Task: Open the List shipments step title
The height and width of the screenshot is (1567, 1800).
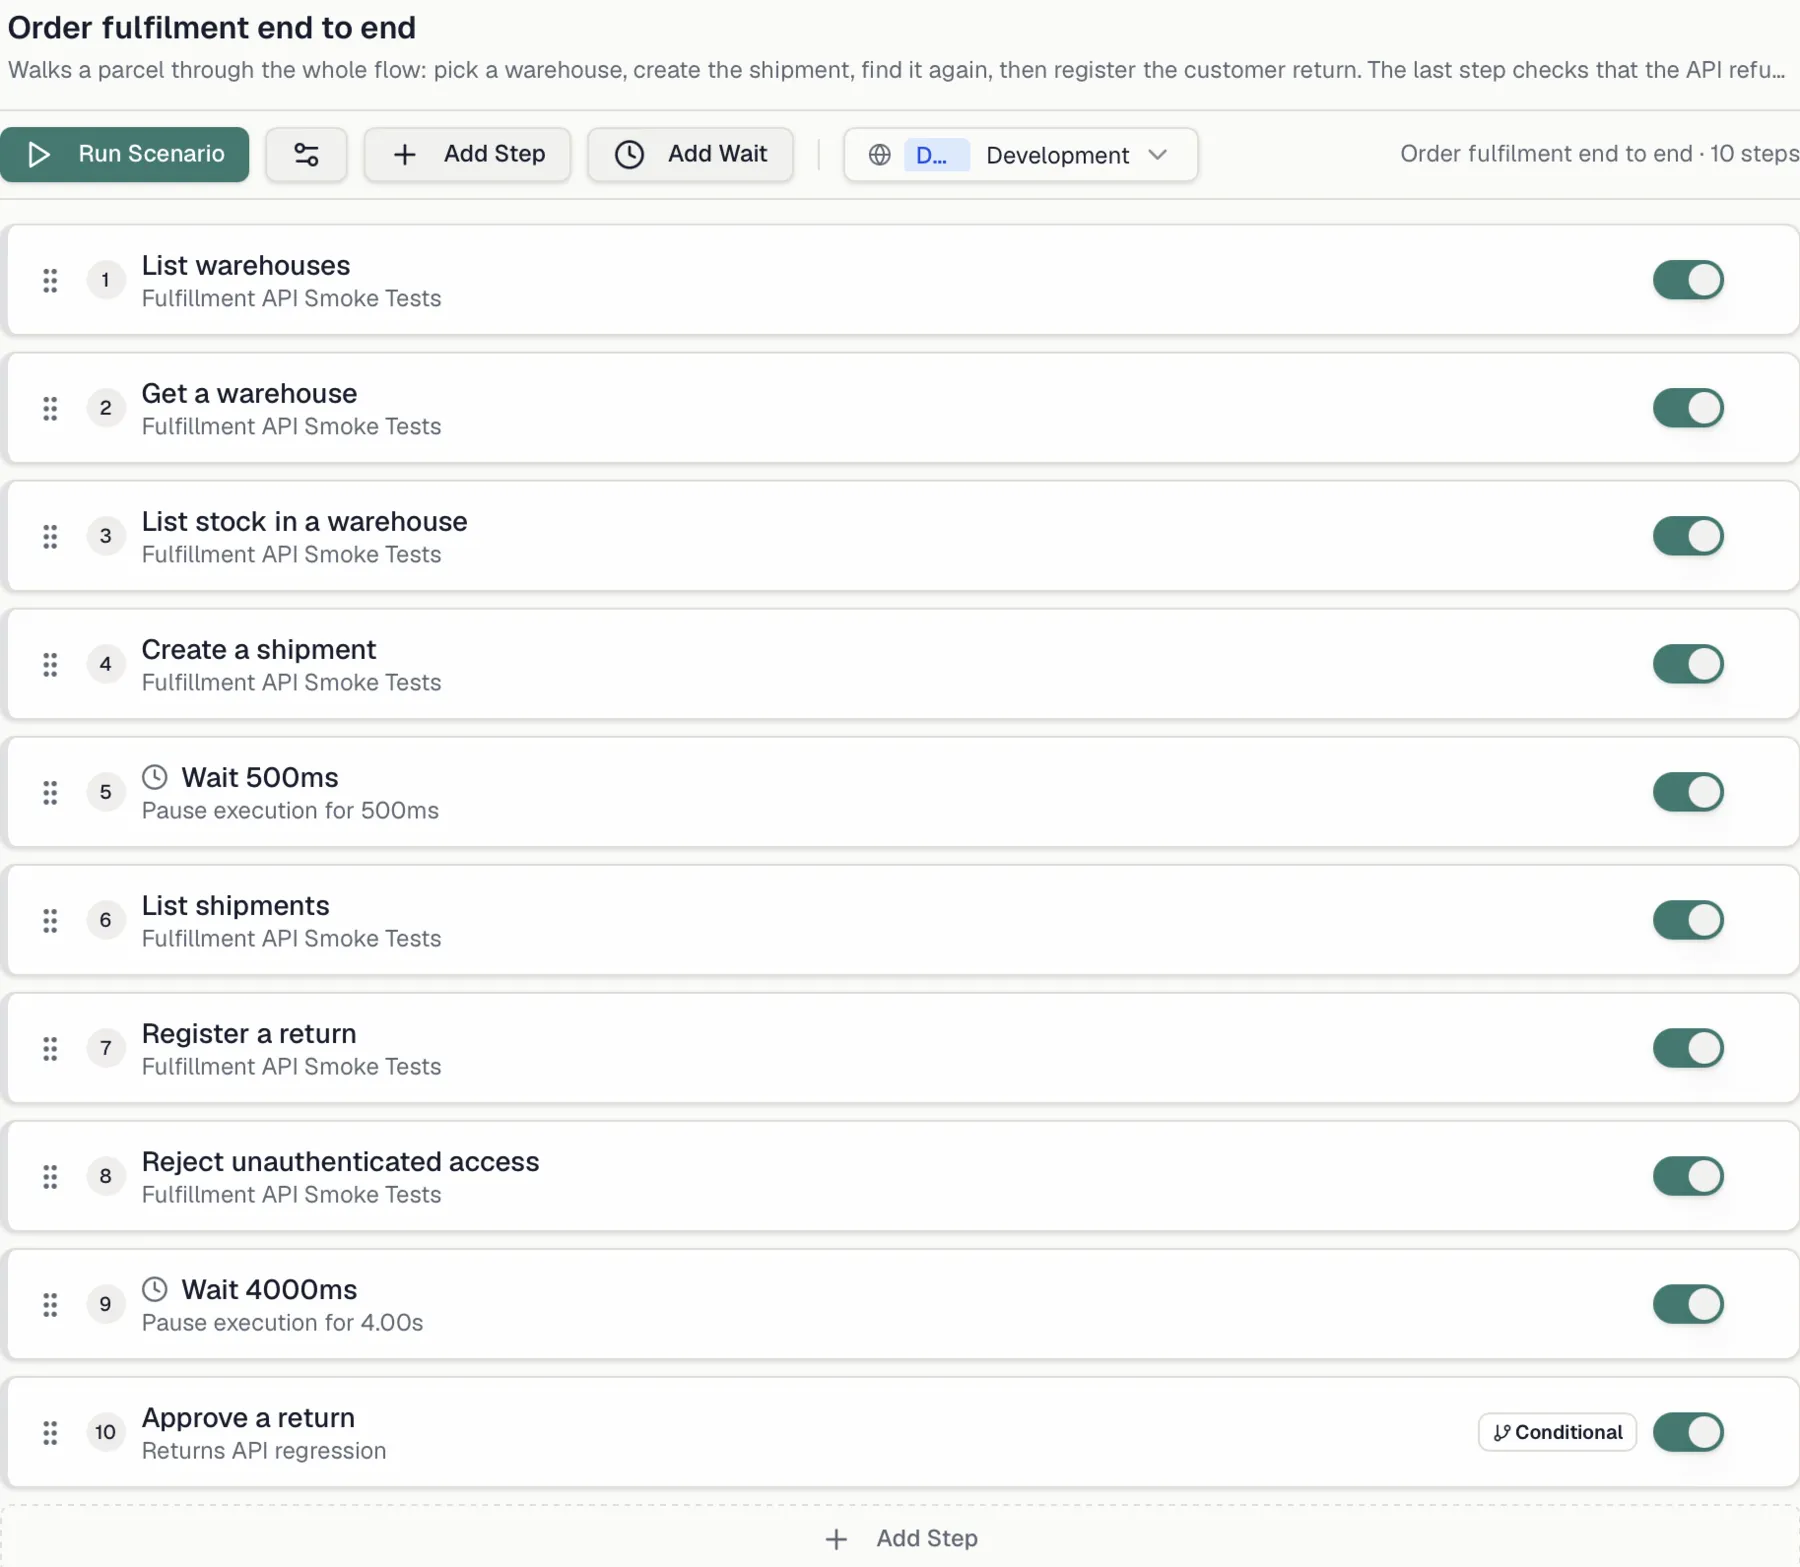Action: click(x=235, y=905)
